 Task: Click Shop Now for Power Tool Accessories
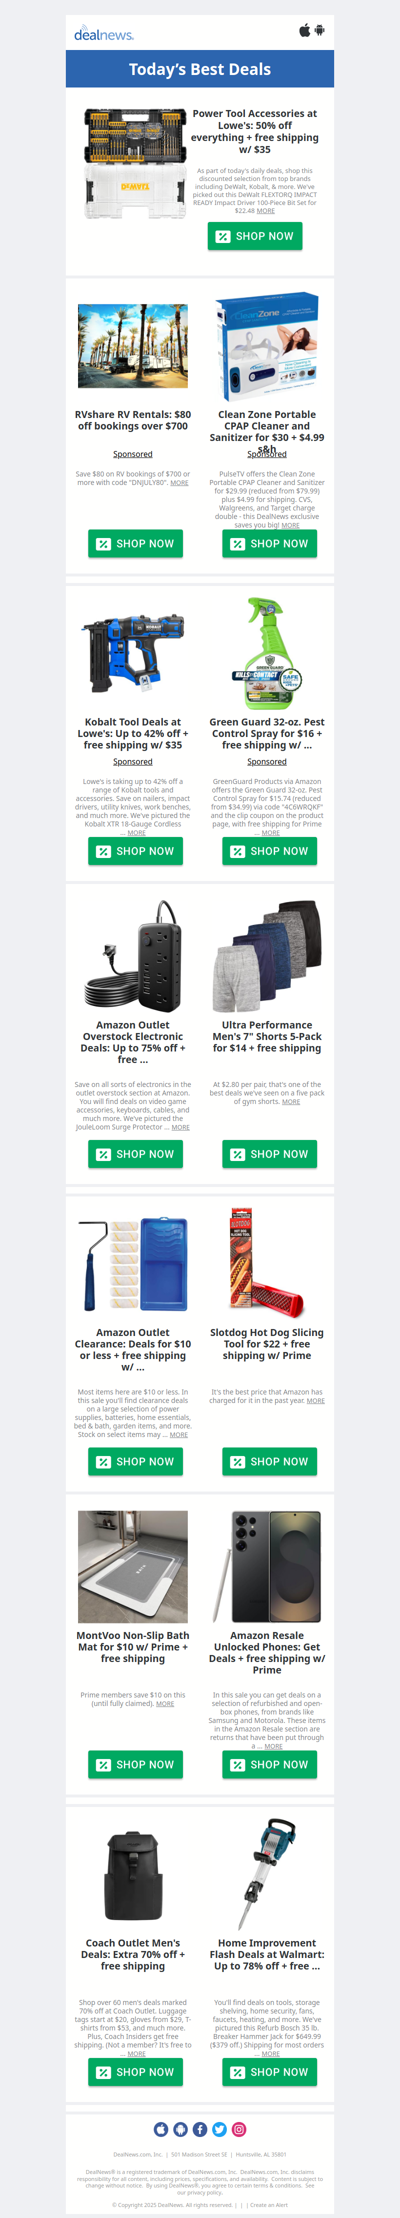point(255,237)
